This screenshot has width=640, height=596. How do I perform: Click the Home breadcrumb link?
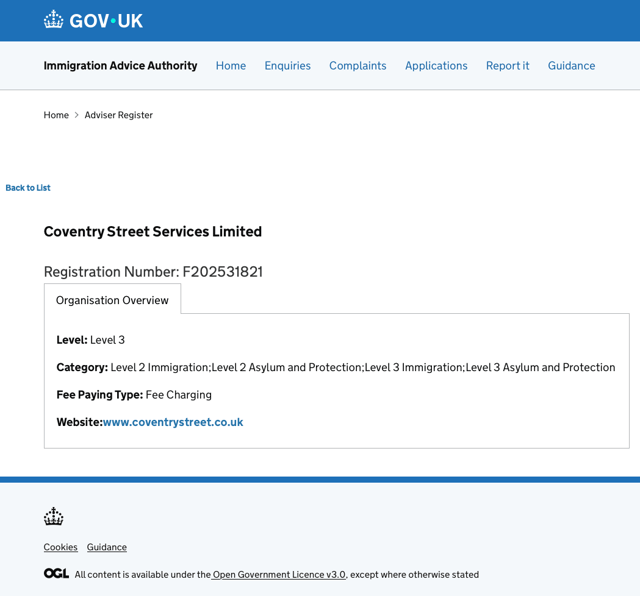coord(56,115)
